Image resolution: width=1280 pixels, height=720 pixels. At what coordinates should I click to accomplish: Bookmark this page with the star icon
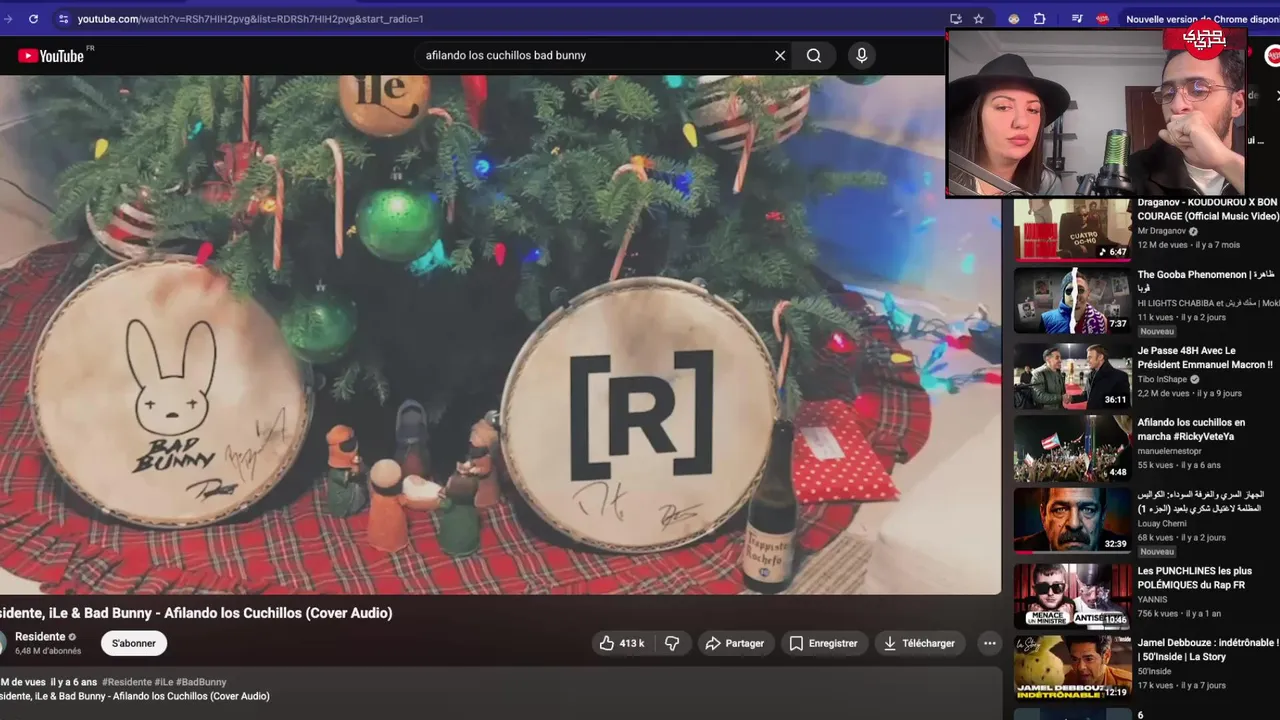pos(979,19)
